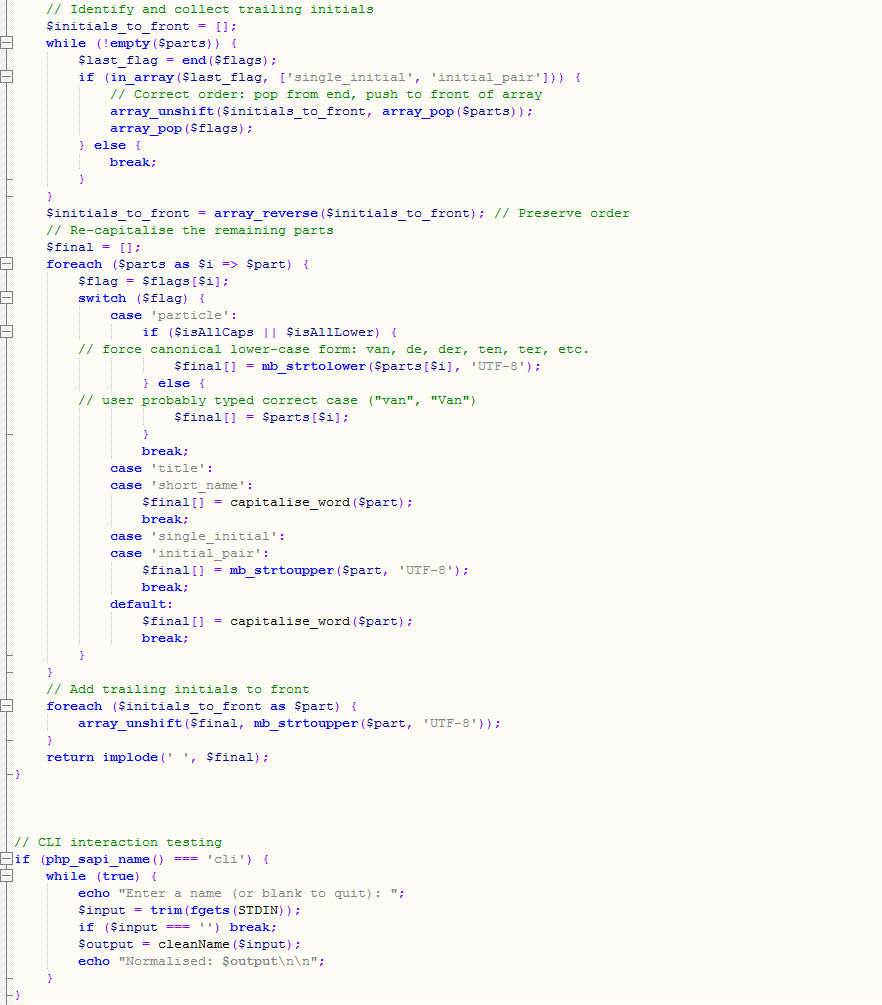Click the 'mb_strtolower($parts[$i], 'UTF-8')' line

[358, 366]
